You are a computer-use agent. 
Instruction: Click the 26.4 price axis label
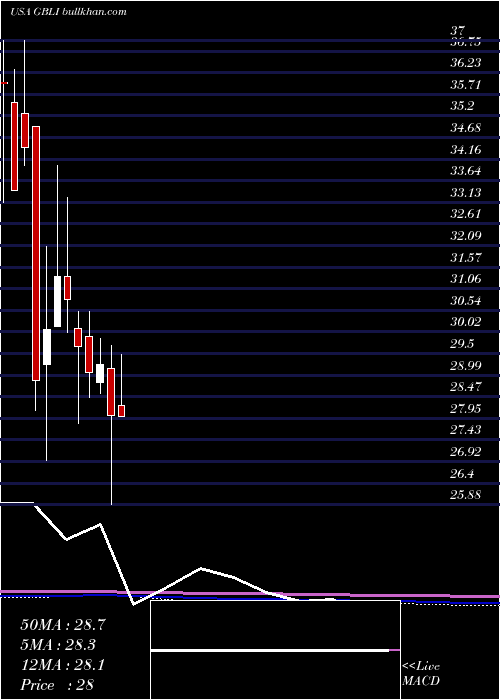tap(462, 473)
